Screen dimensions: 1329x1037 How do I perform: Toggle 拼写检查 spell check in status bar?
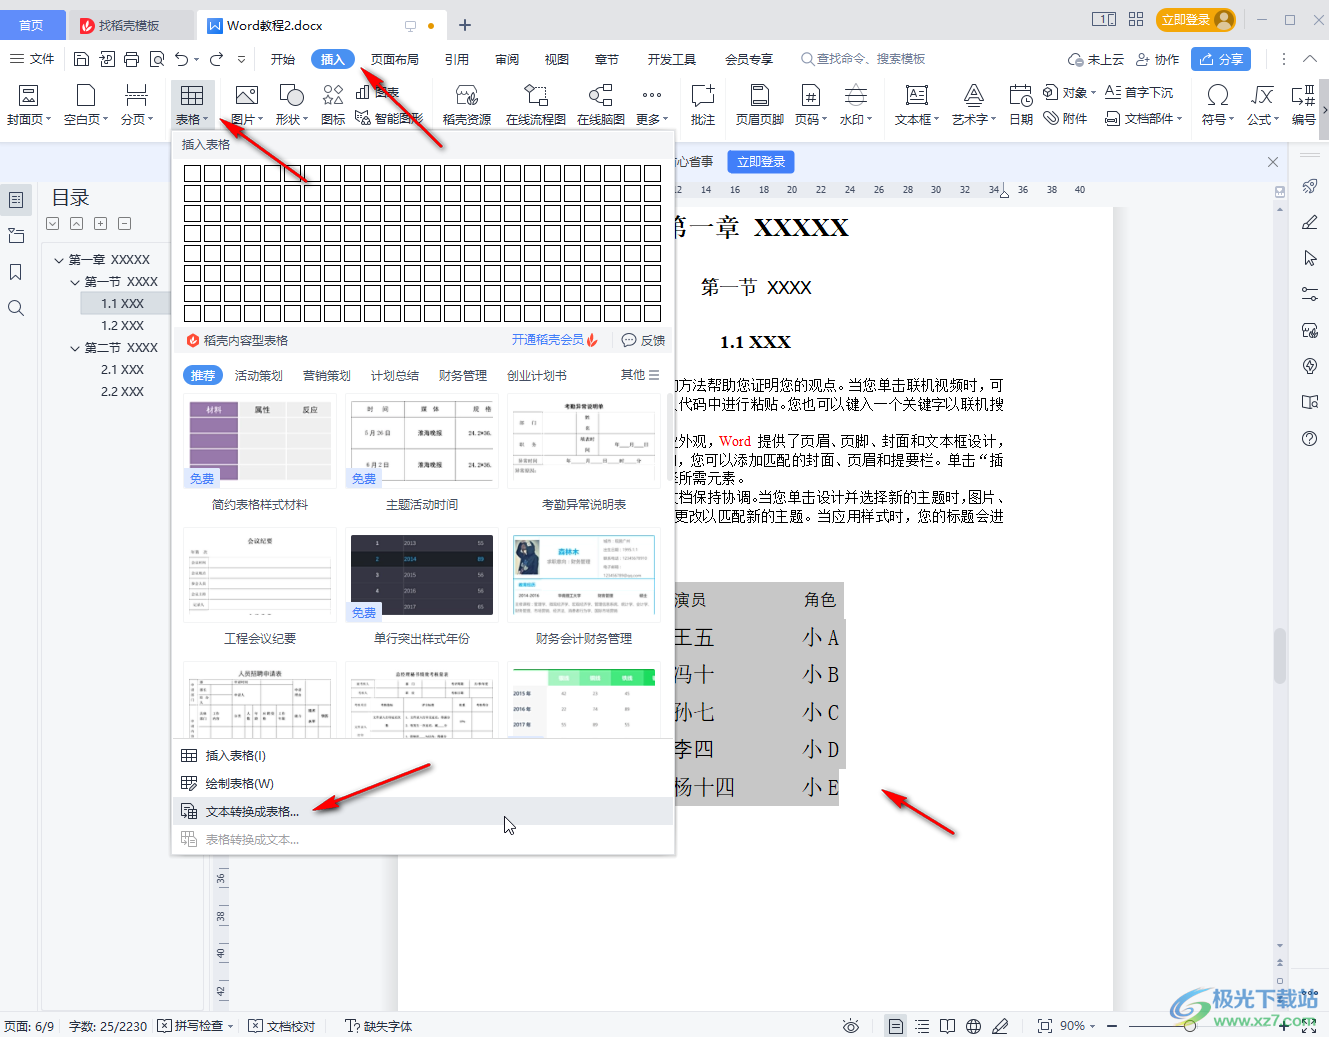[x=195, y=1026]
